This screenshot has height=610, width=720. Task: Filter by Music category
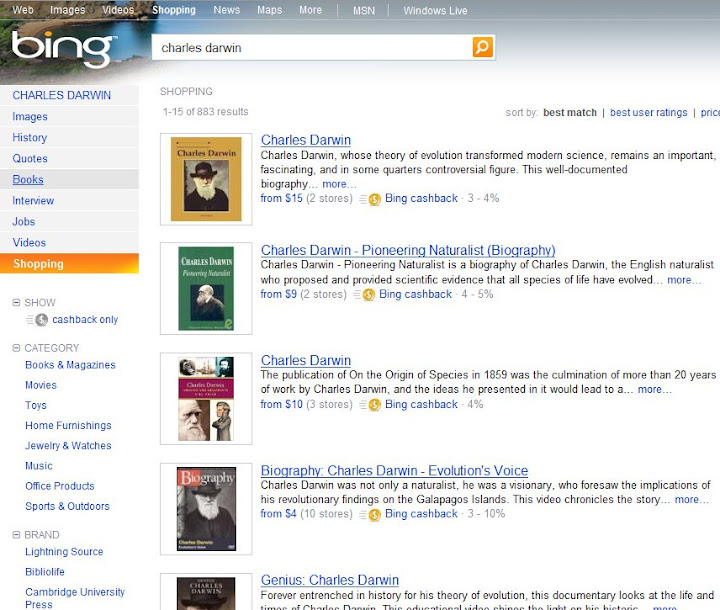(39, 466)
